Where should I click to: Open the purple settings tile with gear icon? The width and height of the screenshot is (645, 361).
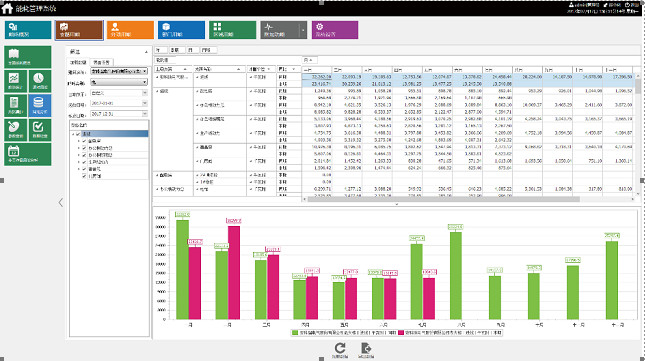[x=335, y=30]
